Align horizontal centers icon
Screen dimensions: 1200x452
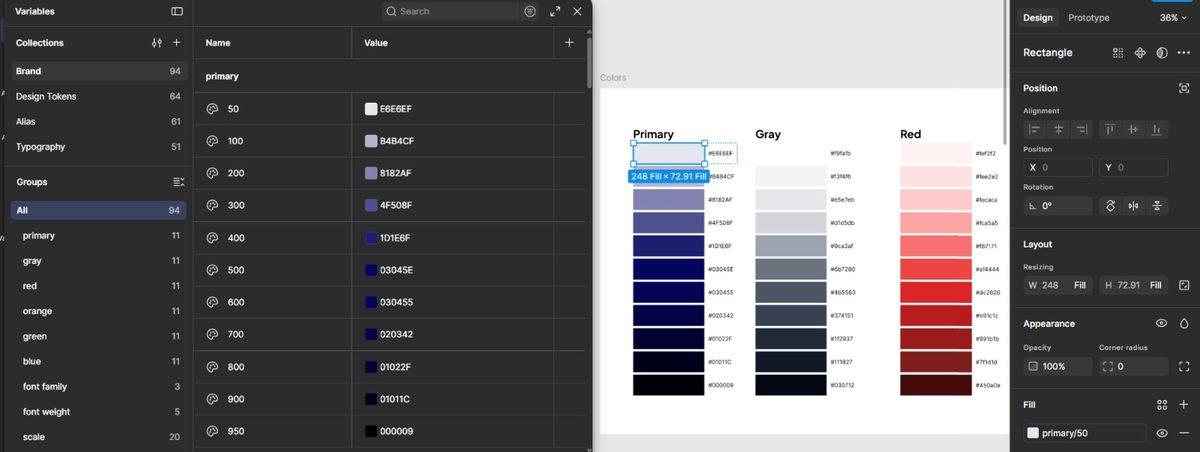pos(1058,129)
